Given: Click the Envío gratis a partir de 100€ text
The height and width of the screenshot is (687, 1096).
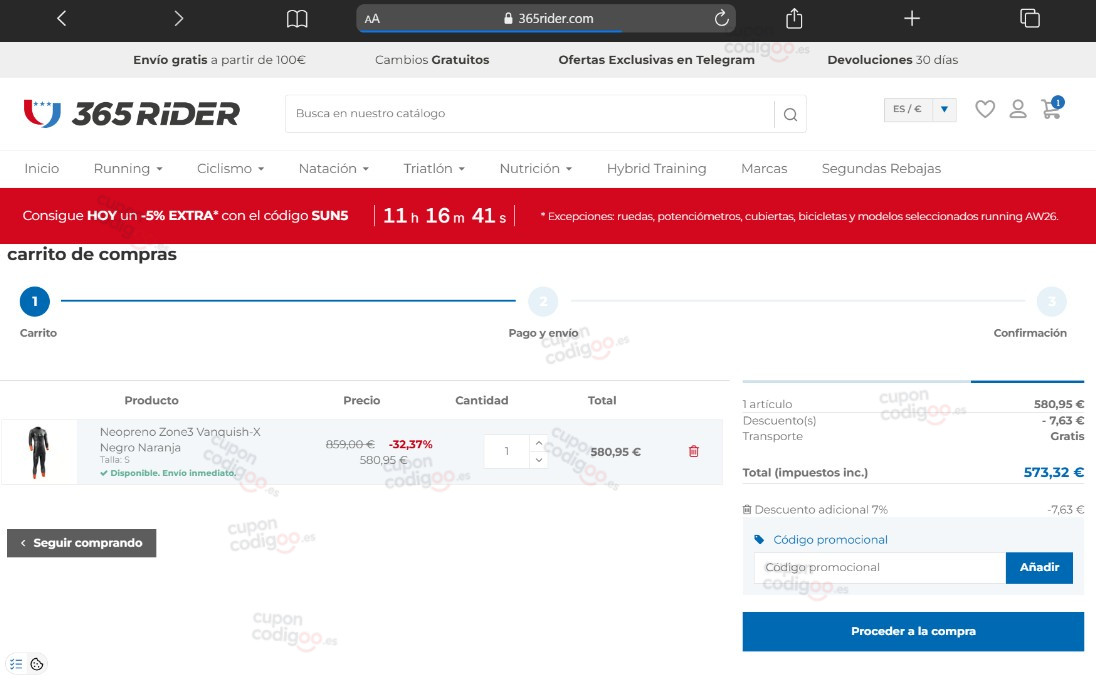Looking at the screenshot, I should [219, 60].
